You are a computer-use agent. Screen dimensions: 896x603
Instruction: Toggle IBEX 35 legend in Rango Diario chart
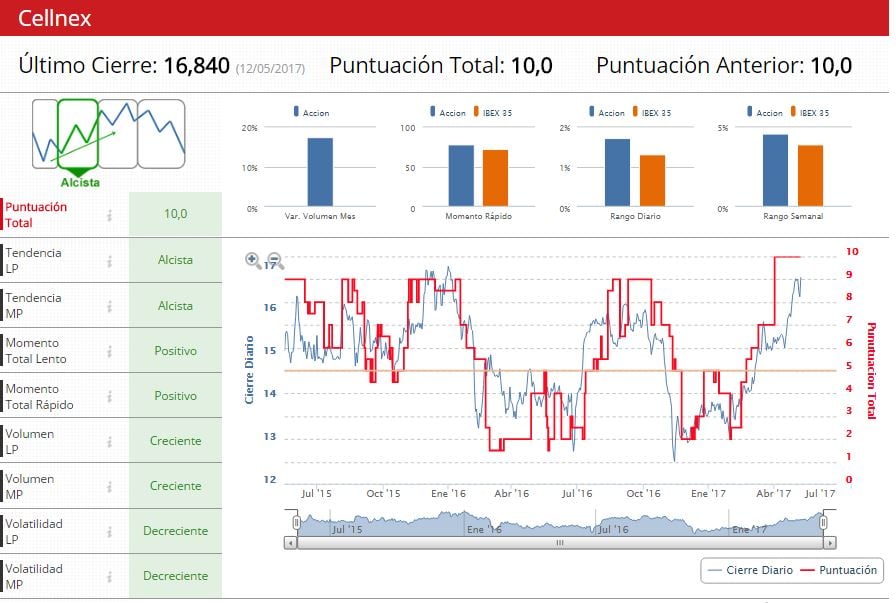[651, 112]
